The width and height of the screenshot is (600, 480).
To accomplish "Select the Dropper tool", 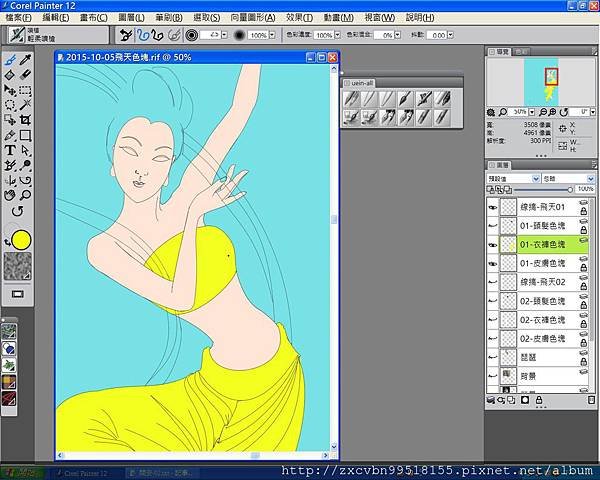I will coord(26,60).
